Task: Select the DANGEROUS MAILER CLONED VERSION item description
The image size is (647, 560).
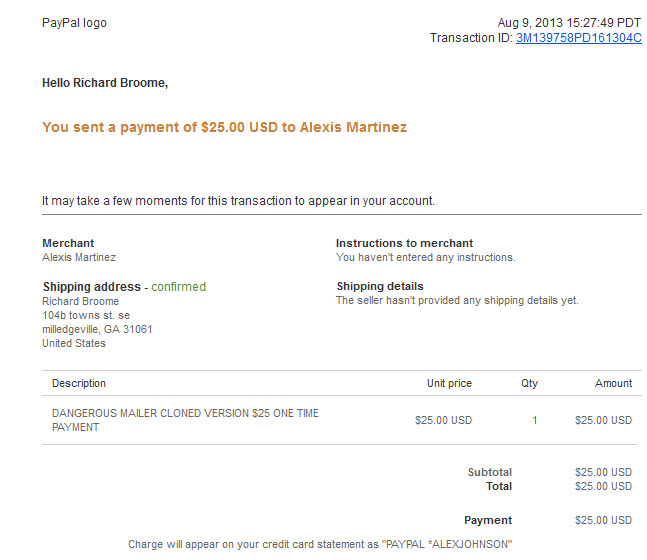Action: [185, 420]
